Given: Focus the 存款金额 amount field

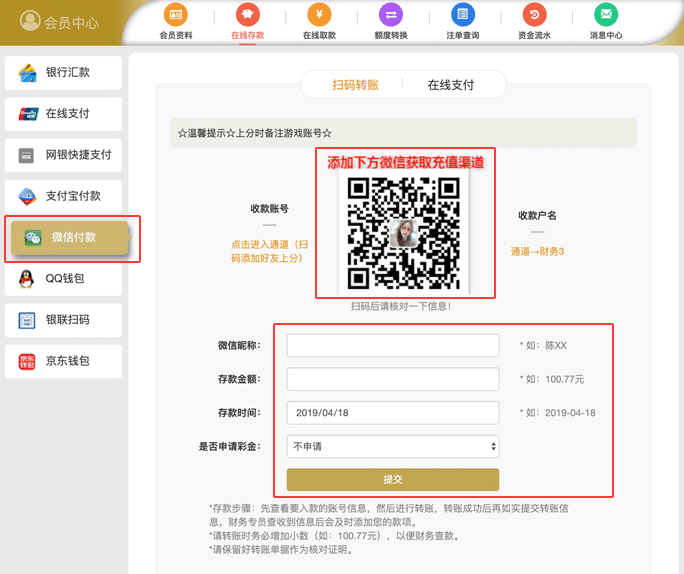Looking at the screenshot, I should click(392, 379).
